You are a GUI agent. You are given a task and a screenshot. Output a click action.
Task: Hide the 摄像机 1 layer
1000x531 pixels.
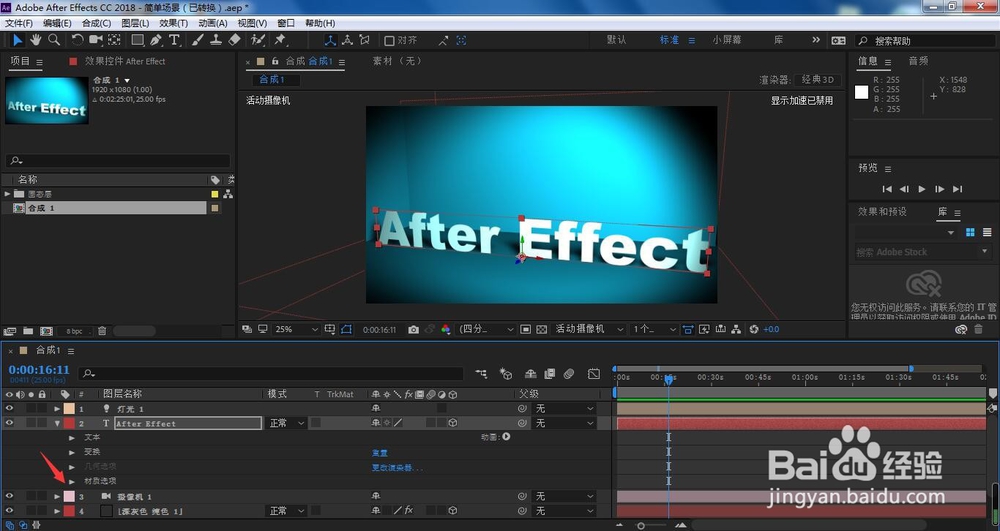point(9,496)
